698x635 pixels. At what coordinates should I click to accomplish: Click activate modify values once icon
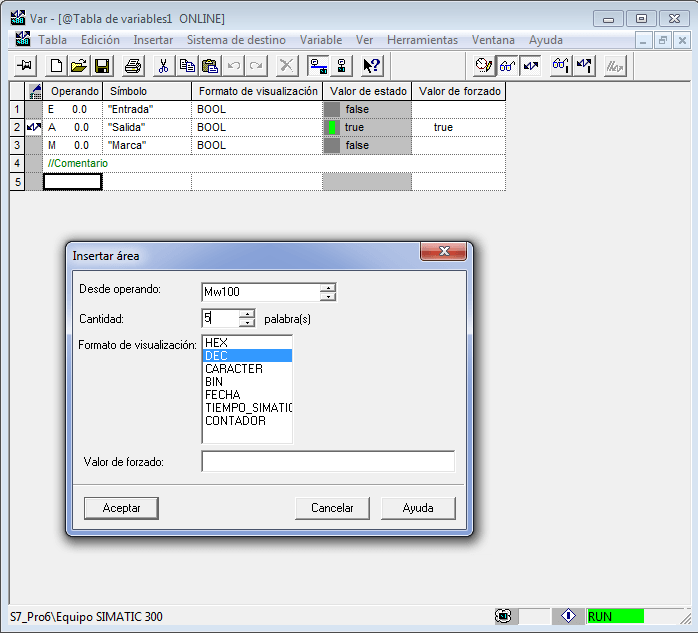[x=584, y=66]
